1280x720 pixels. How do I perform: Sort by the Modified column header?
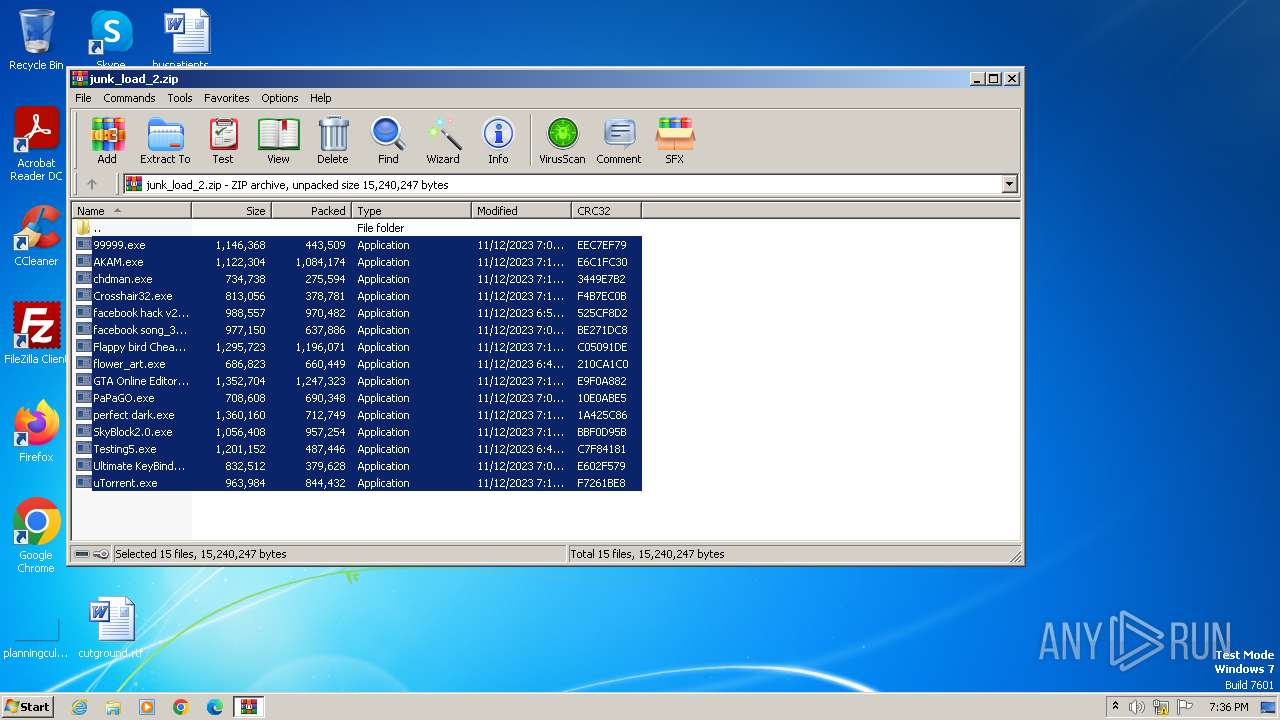coord(521,211)
